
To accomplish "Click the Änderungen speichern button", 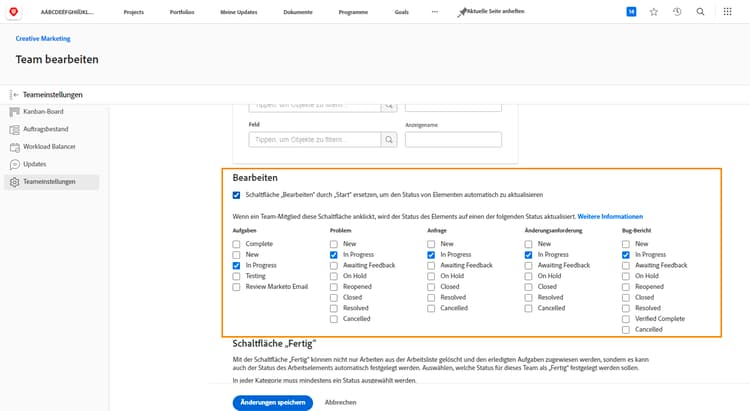I will point(273,403).
